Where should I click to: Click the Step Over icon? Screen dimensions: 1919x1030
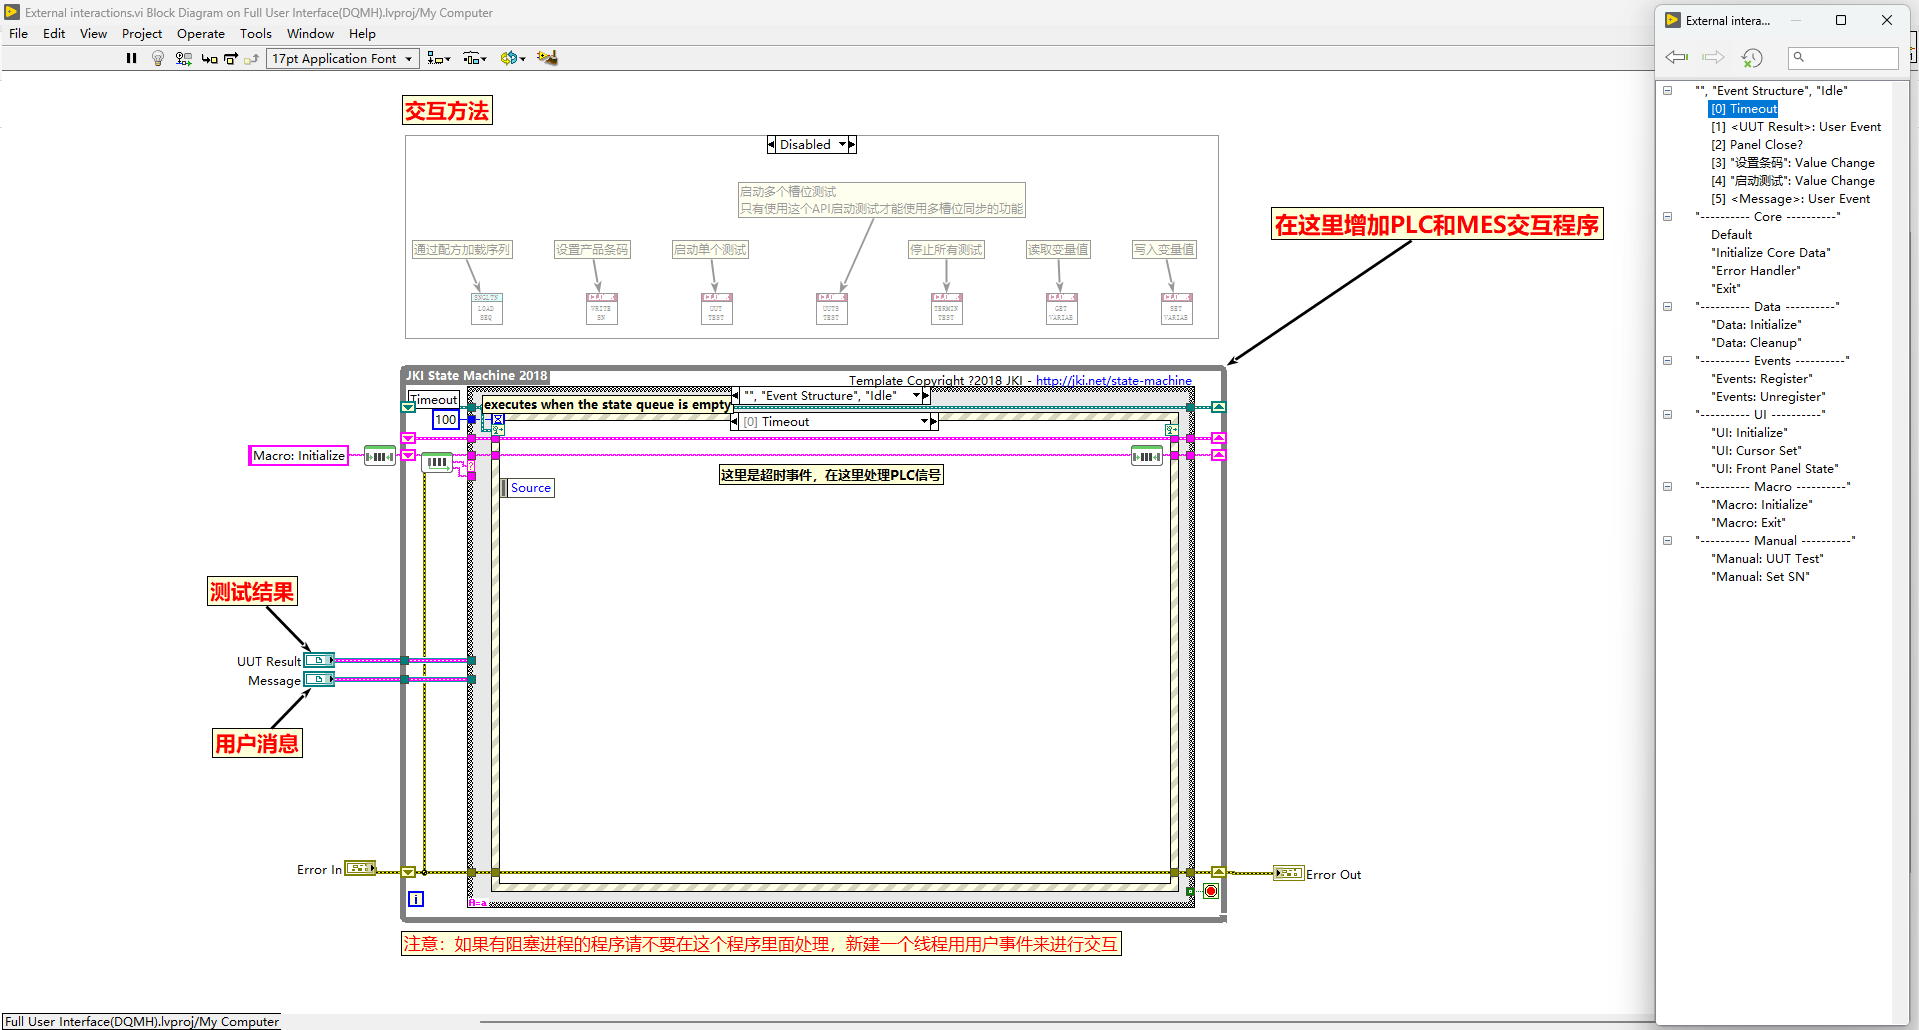pyautogui.click(x=231, y=59)
